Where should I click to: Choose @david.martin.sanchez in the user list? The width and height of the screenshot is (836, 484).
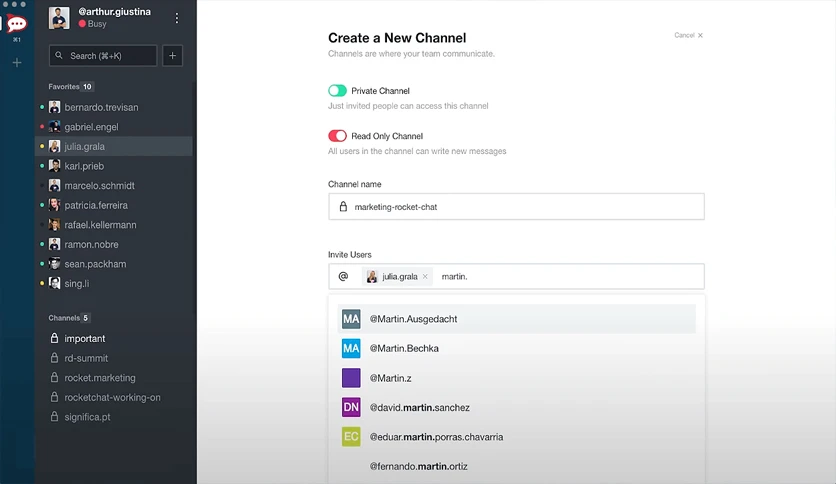(x=517, y=407)
